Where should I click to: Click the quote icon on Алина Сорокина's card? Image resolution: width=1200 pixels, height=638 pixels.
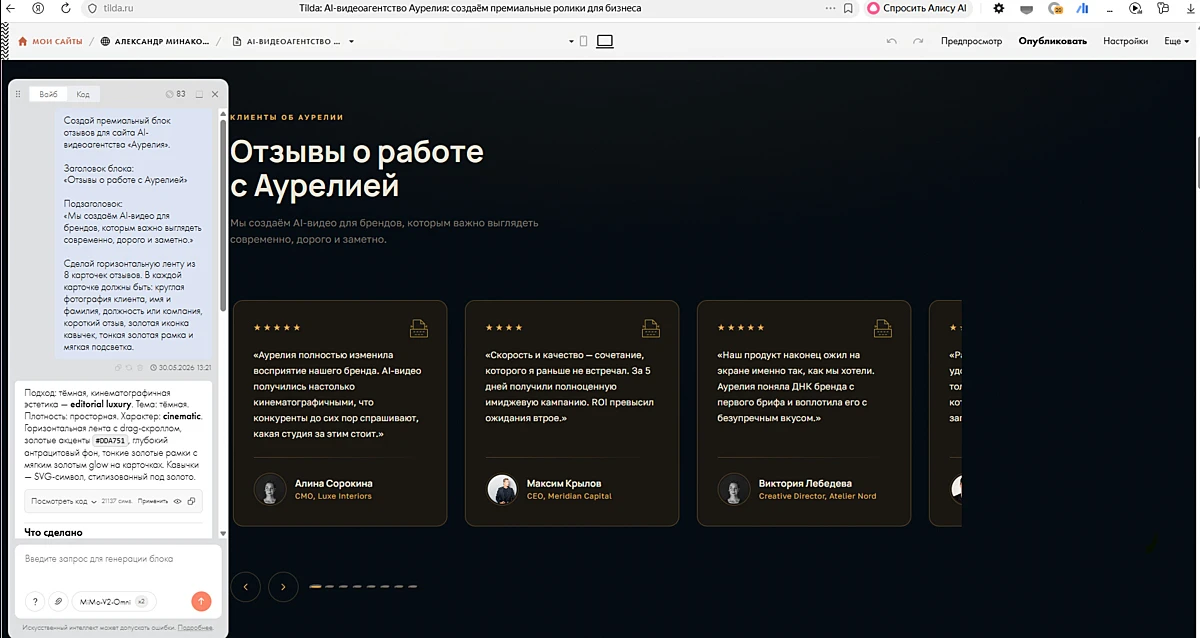pyautogui.click(x=419, y=328)
